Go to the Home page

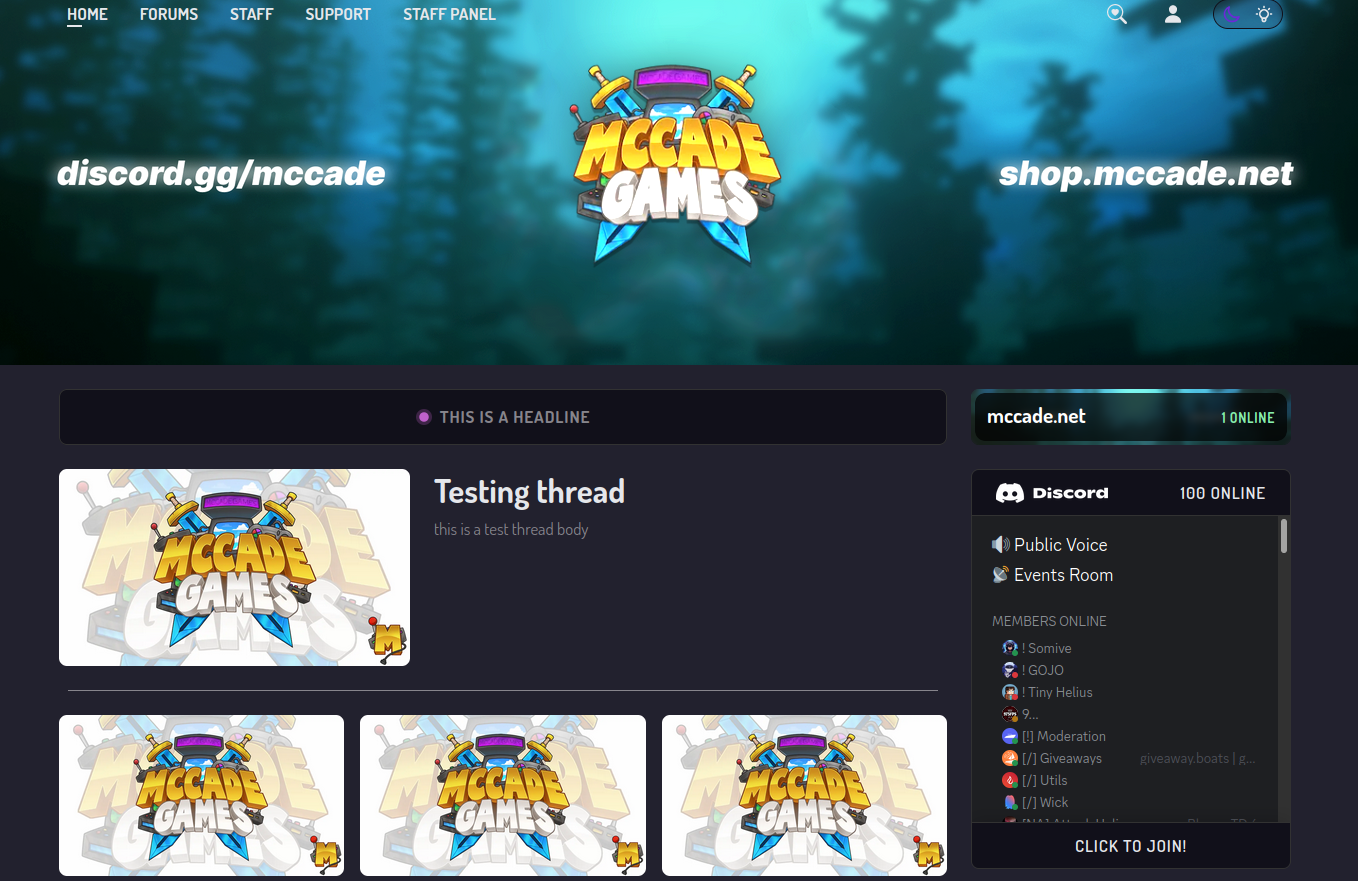(x=87, y=14)
